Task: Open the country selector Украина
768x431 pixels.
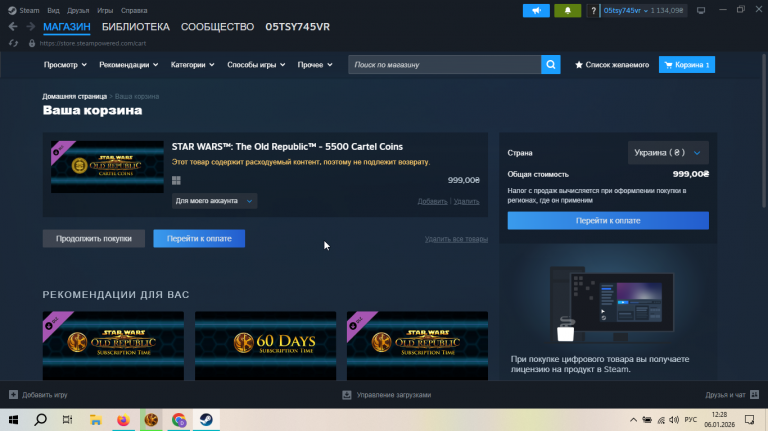Action: (668, 153)
